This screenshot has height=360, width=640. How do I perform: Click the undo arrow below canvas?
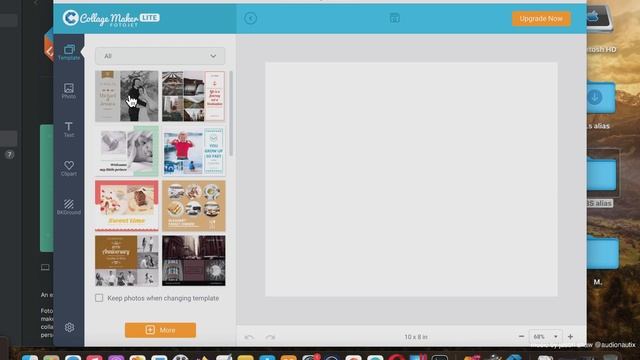249,337
